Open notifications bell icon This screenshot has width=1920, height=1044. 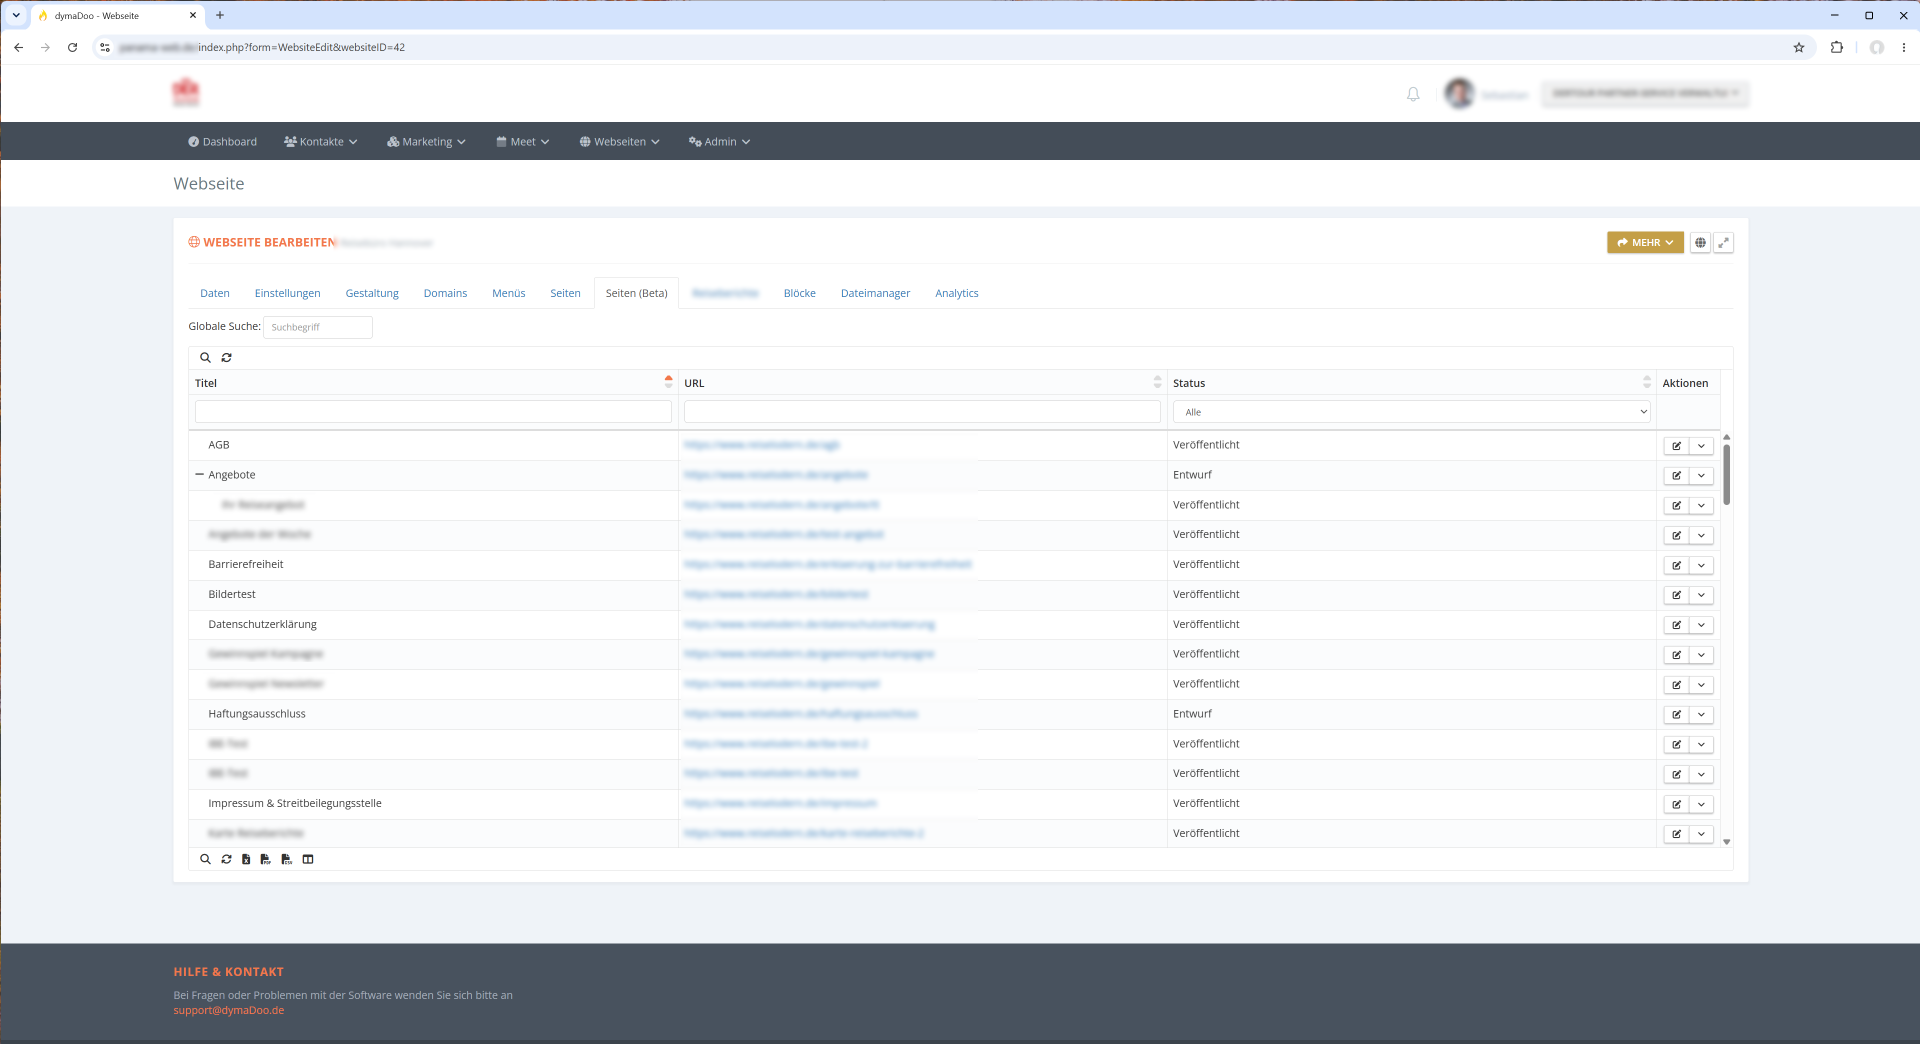1413,94
